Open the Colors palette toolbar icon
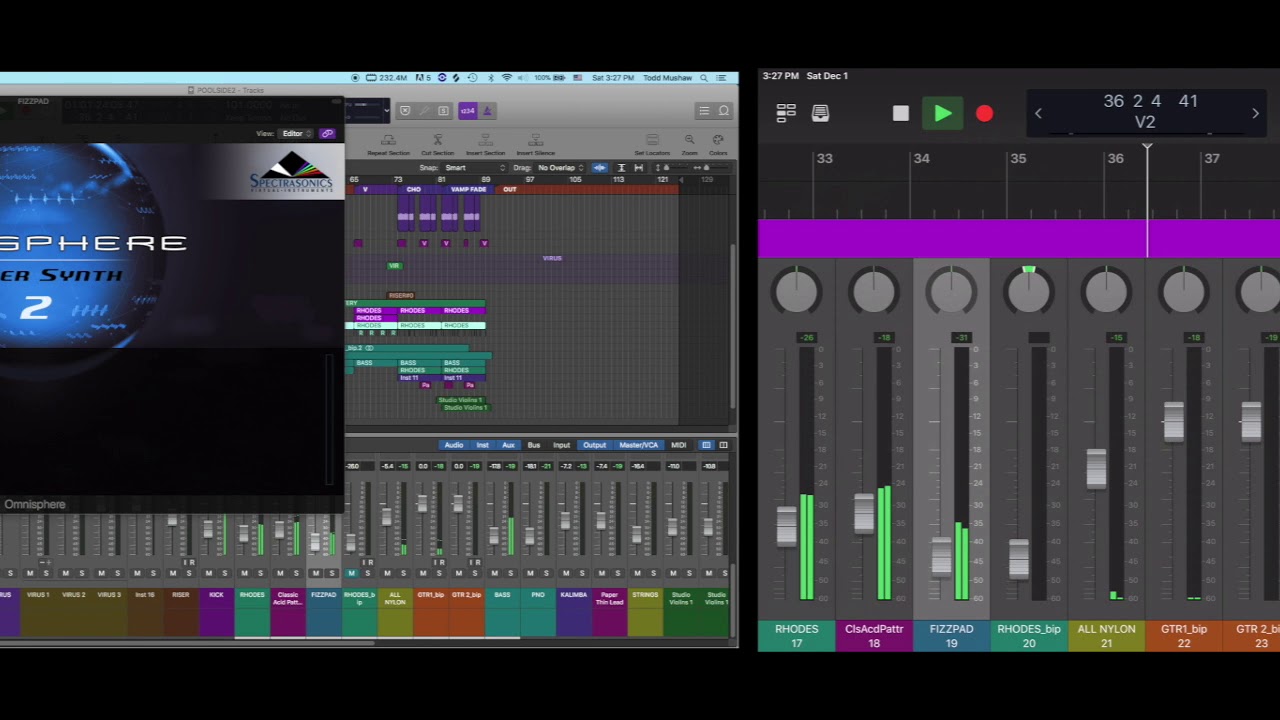 coord(718,144)
